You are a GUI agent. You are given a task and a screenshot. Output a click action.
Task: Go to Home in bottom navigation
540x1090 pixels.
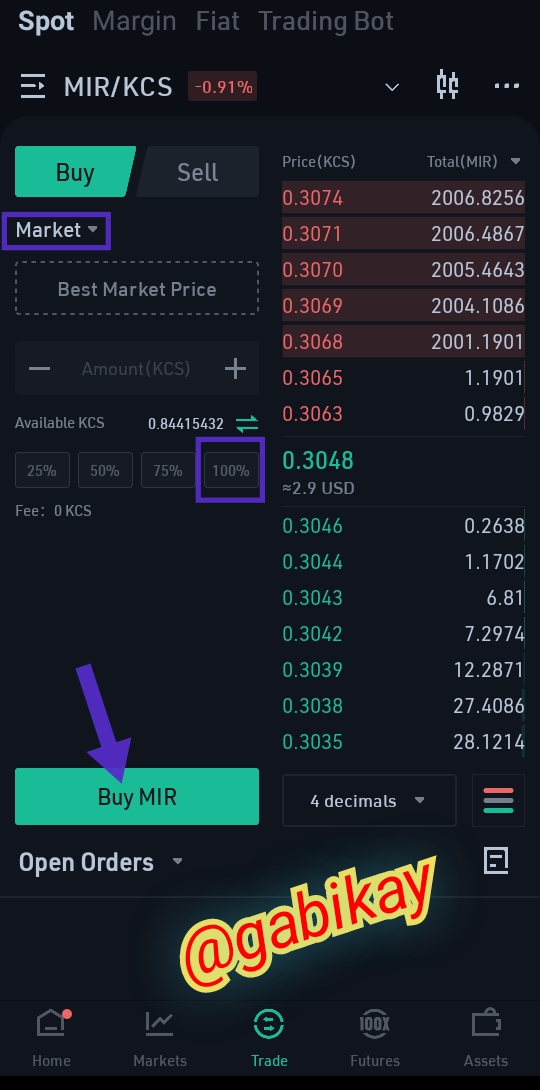pos(51,1040)
